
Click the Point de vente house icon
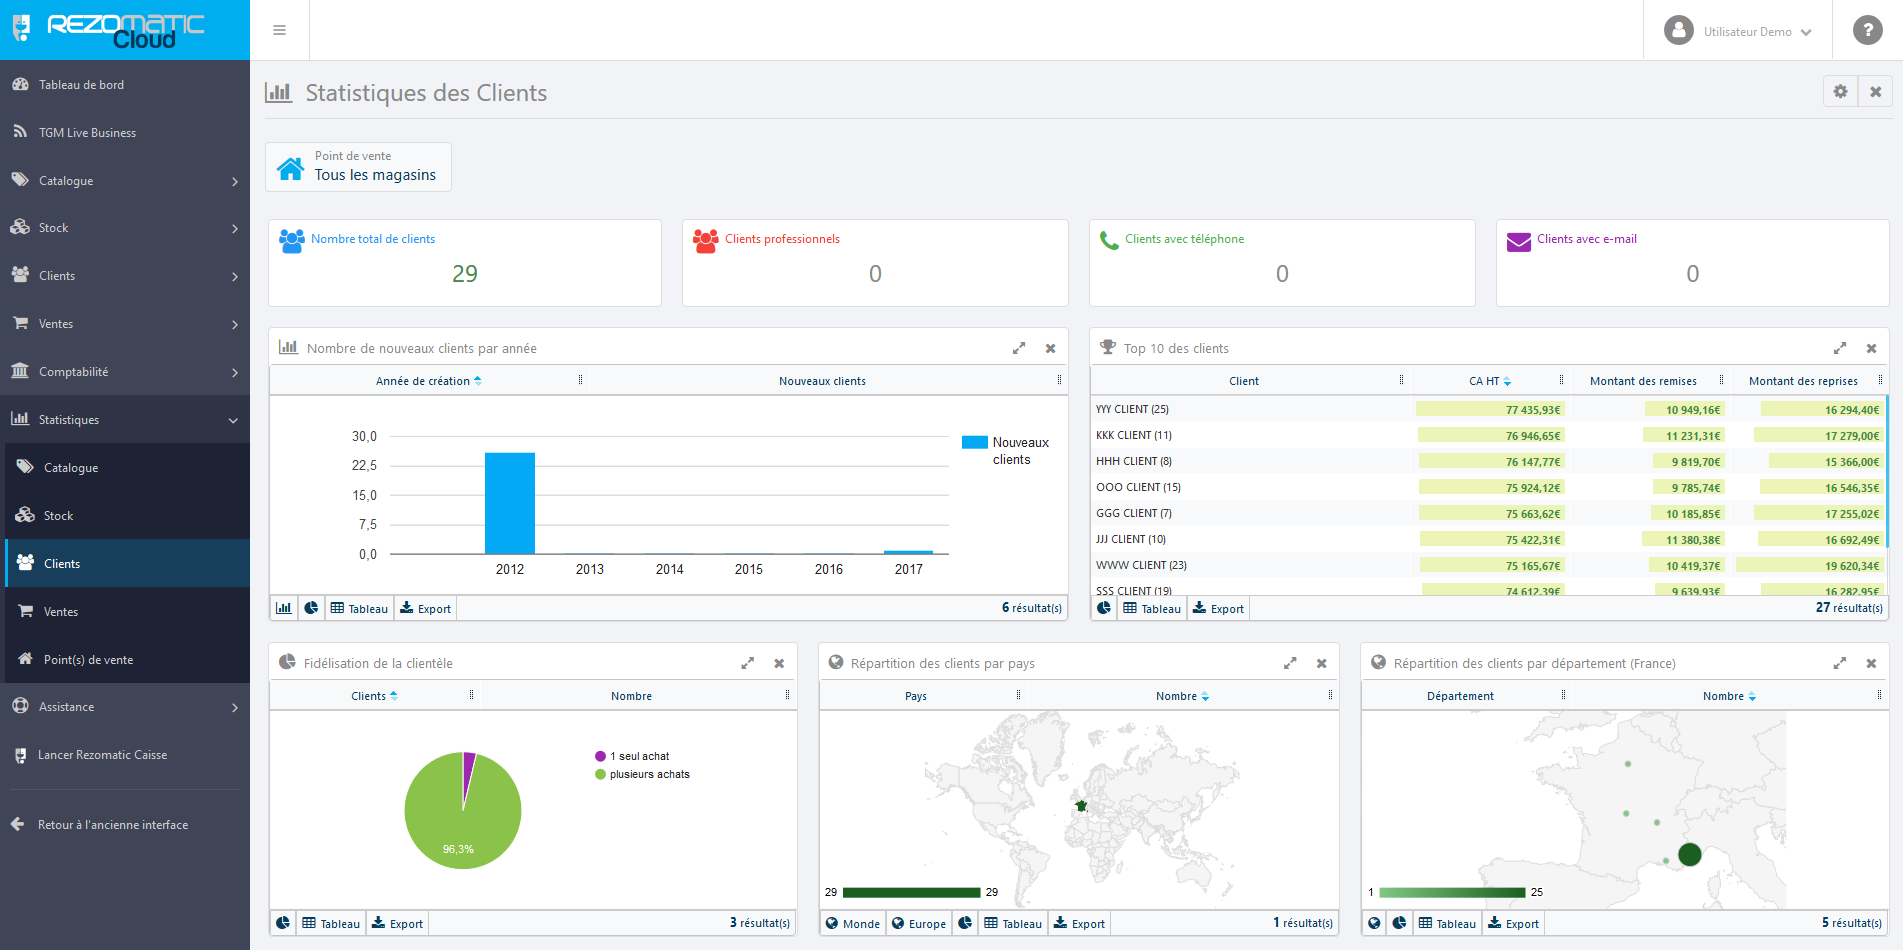[x=291, y=168]
